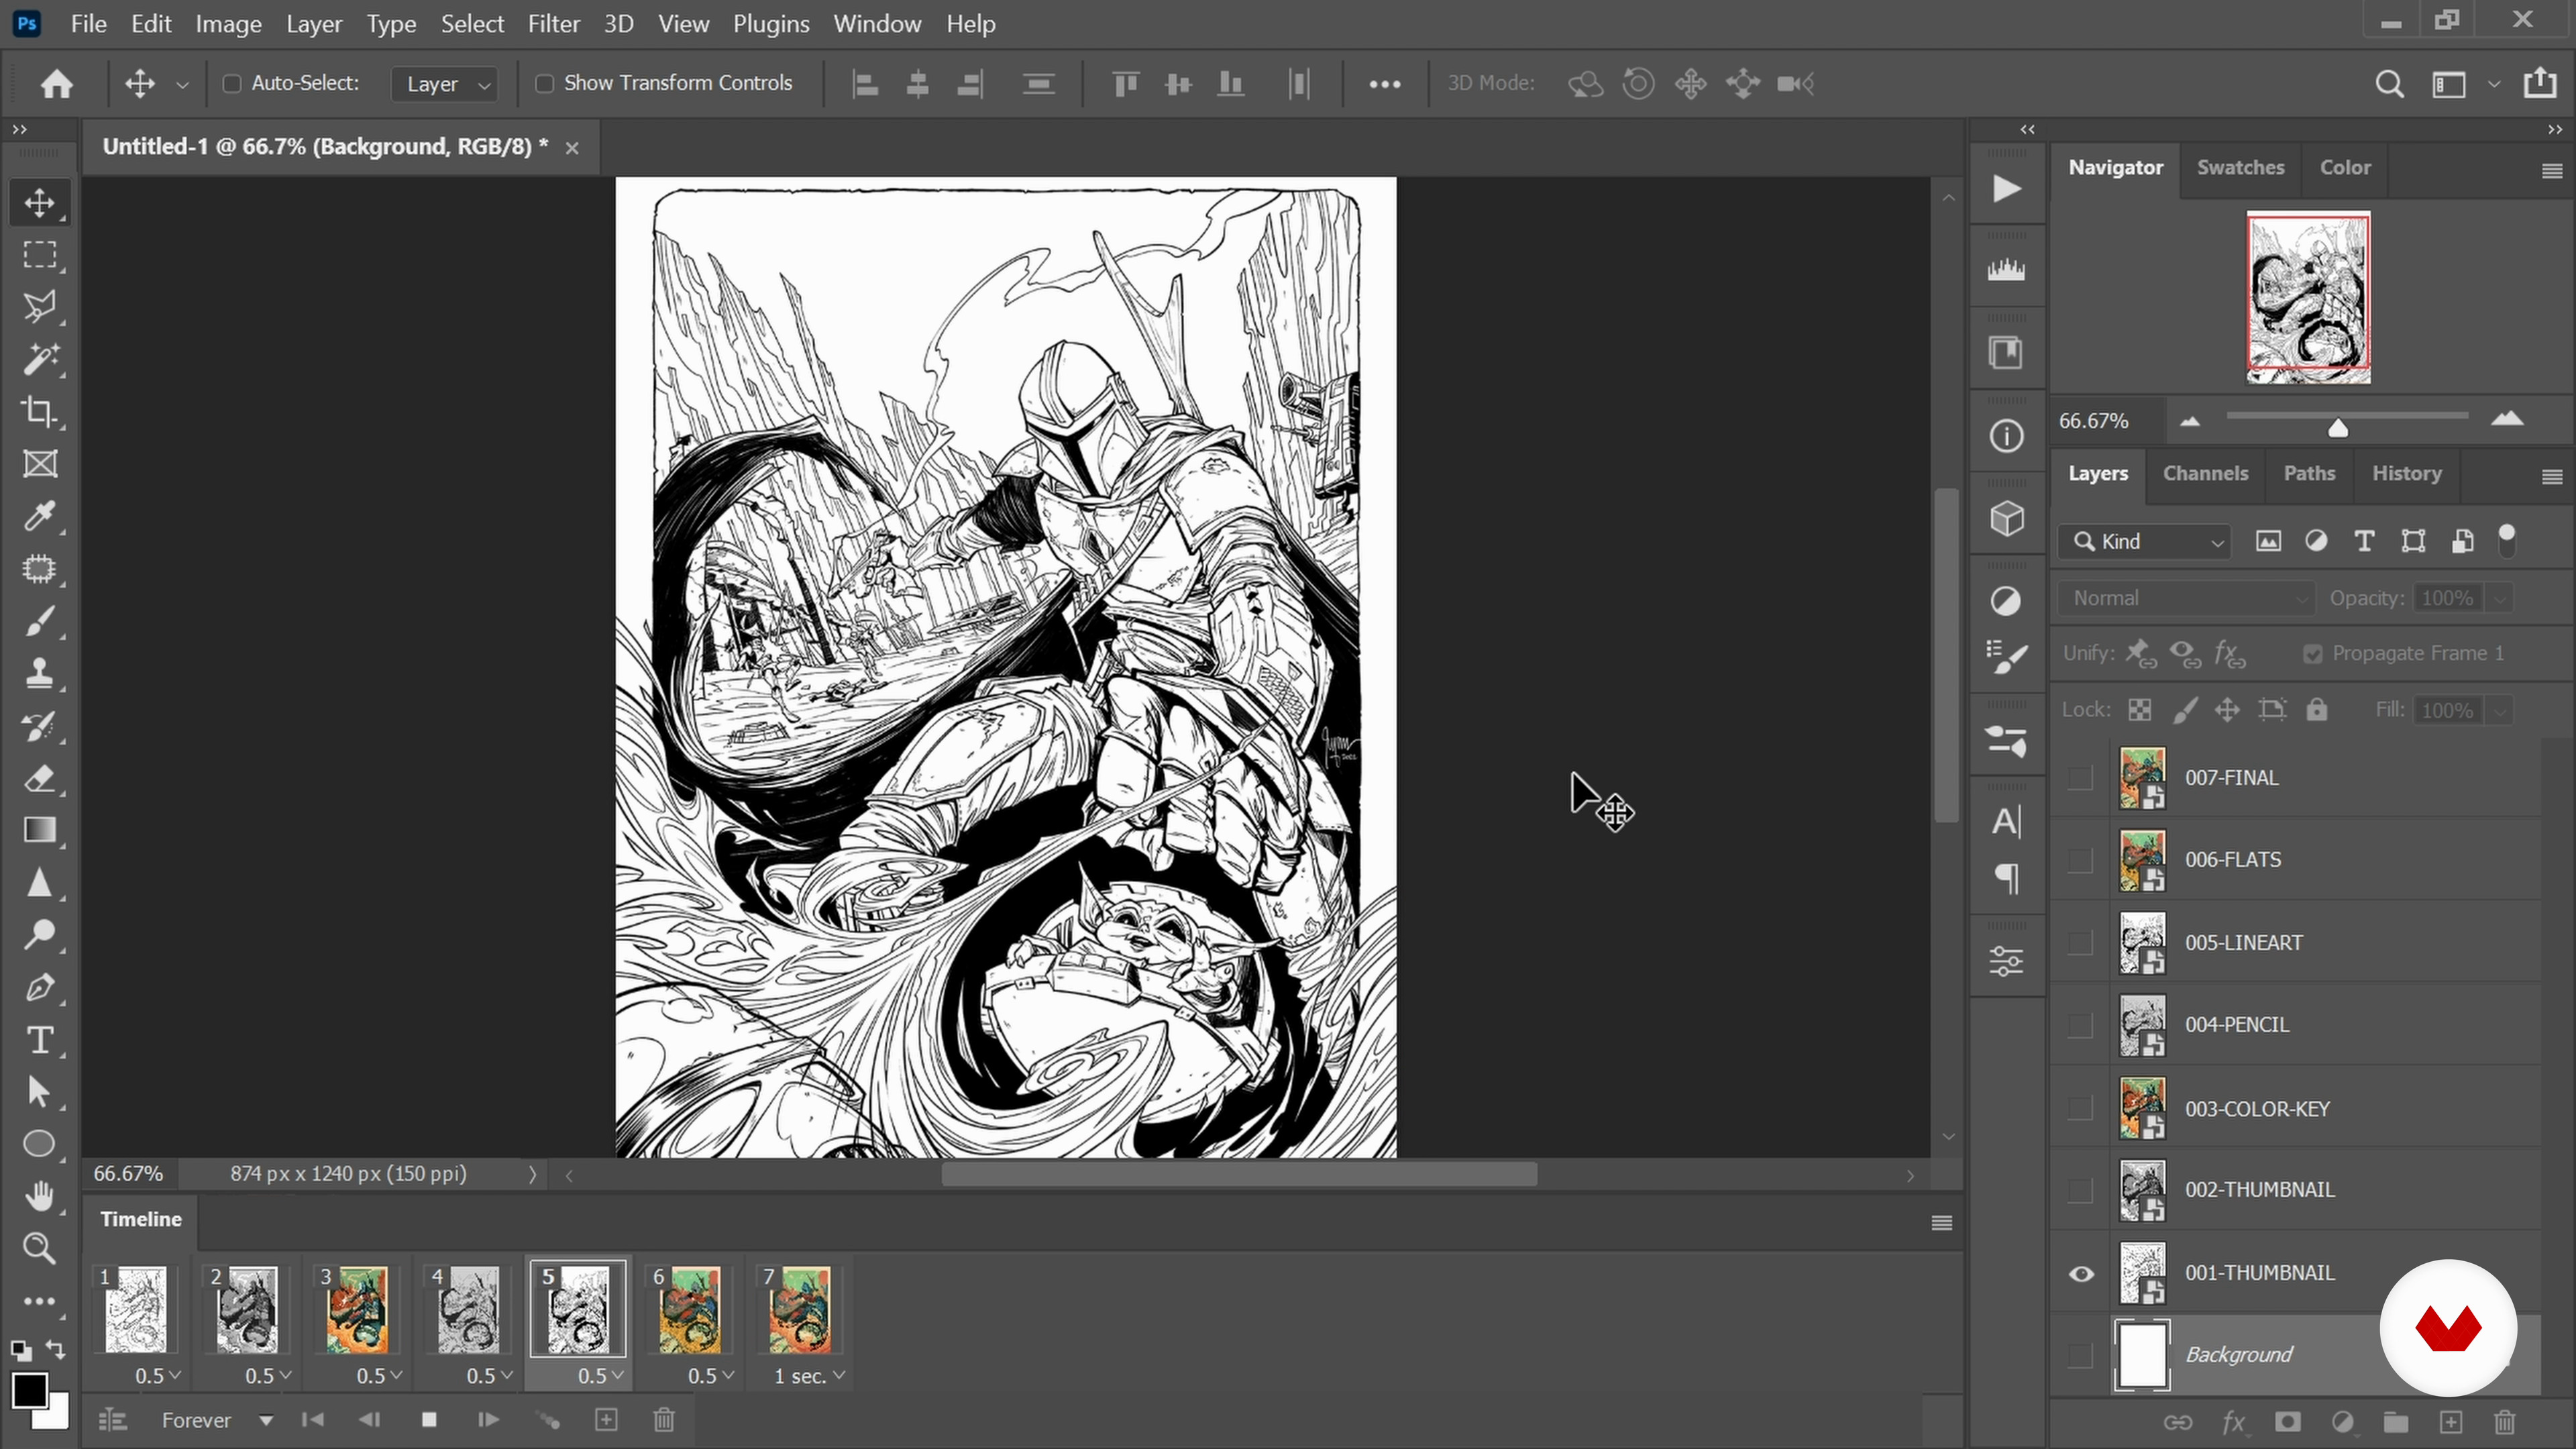2576x1449 pixels.
Task: Select timeline frame 6 thumbnail
Action: coord(688,1308)
